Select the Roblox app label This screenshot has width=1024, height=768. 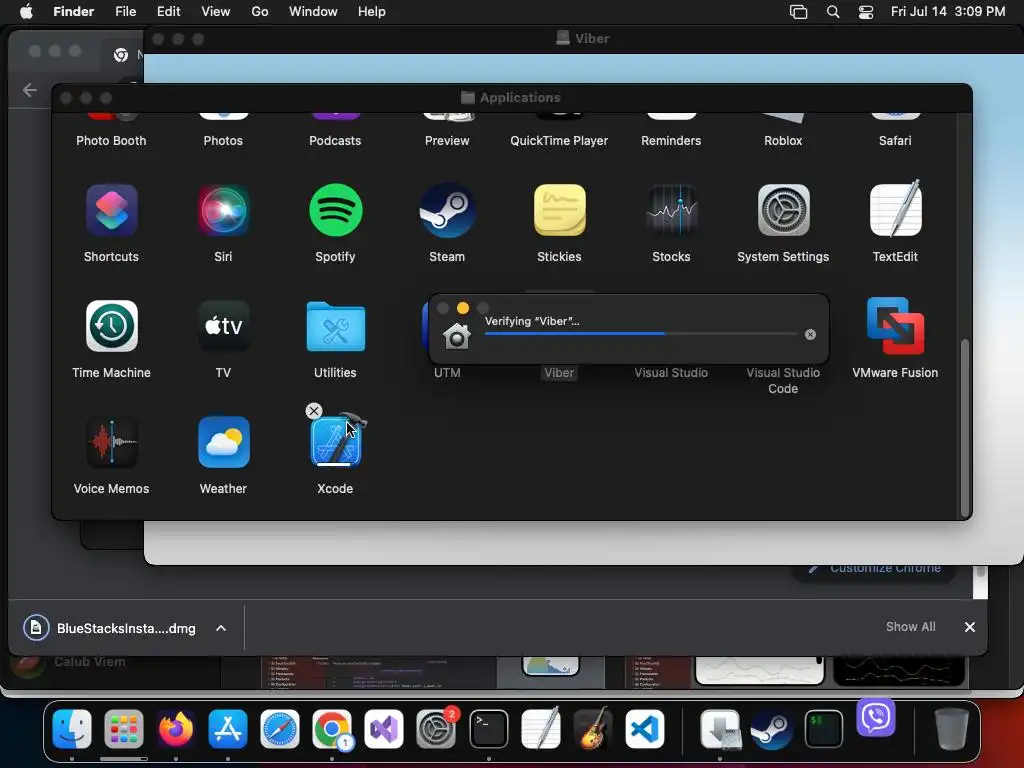783,140
